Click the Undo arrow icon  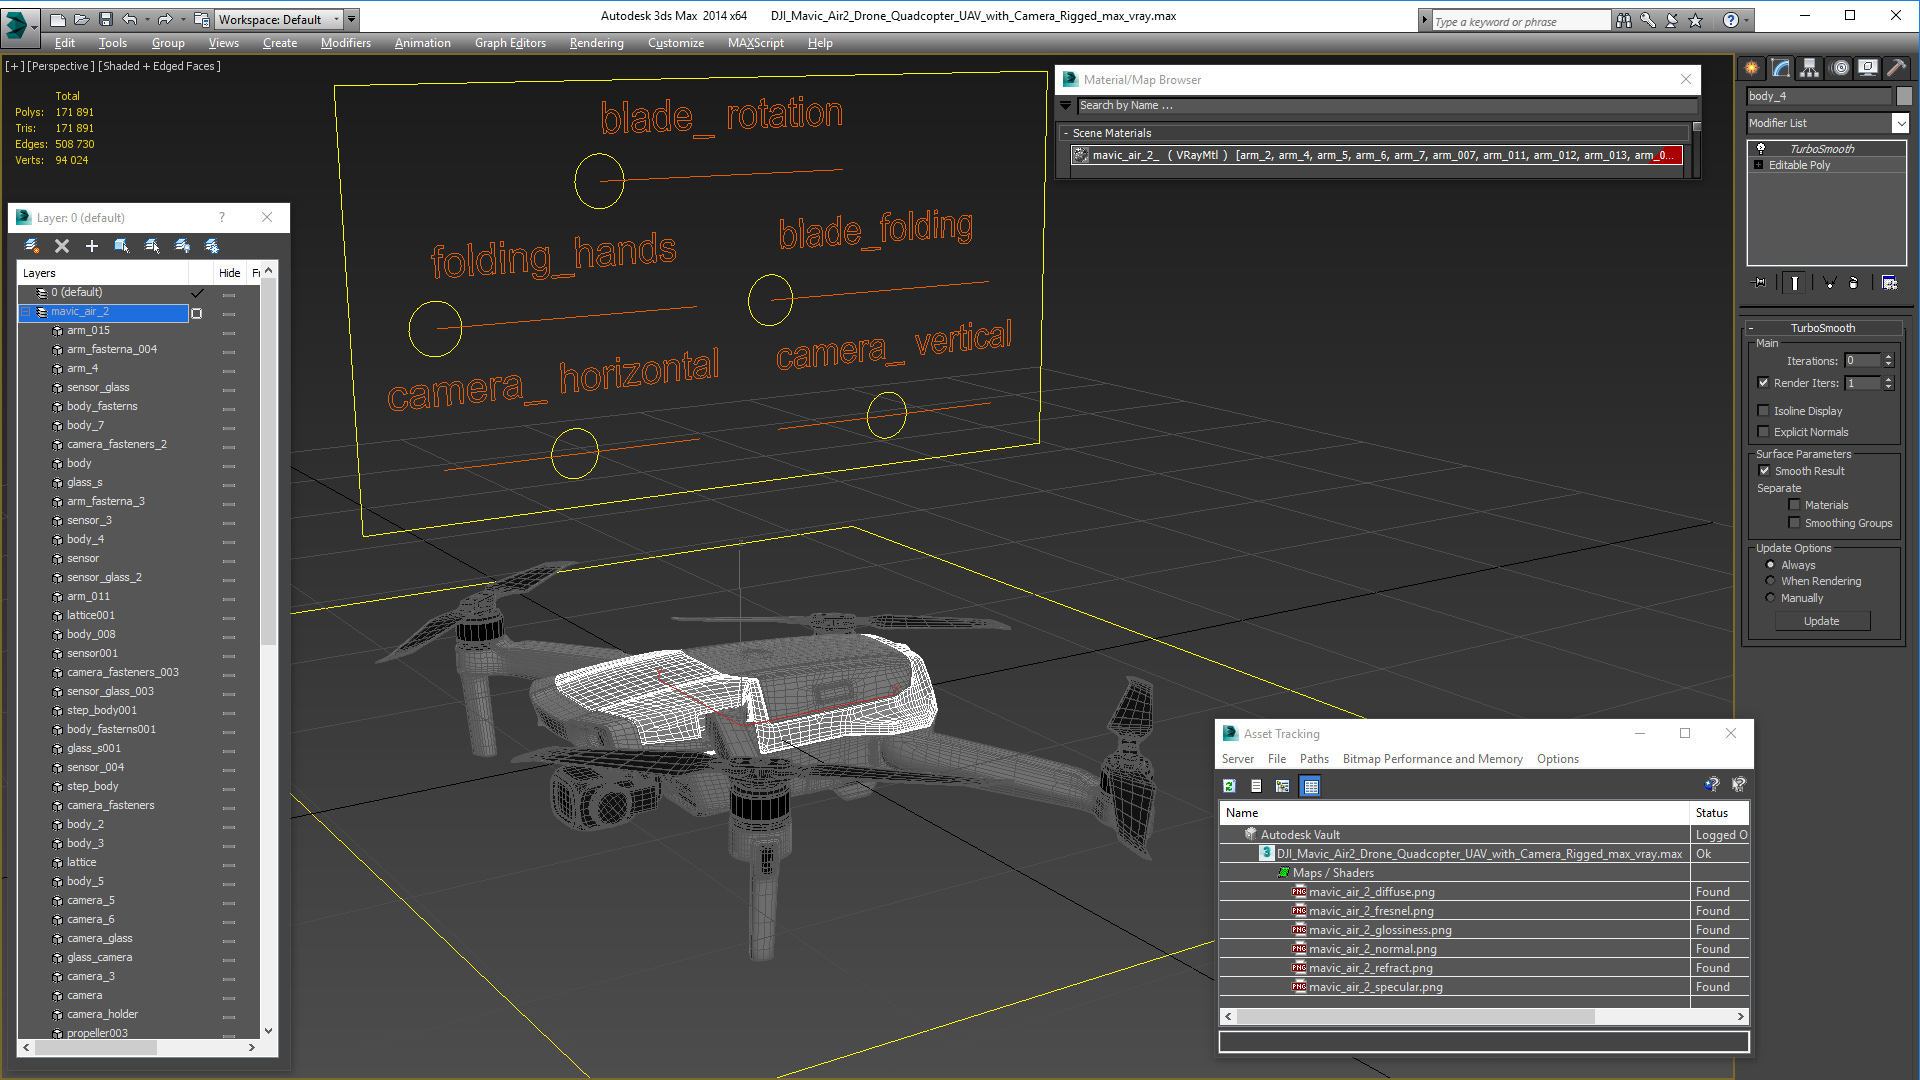click(x=129, y=19)
